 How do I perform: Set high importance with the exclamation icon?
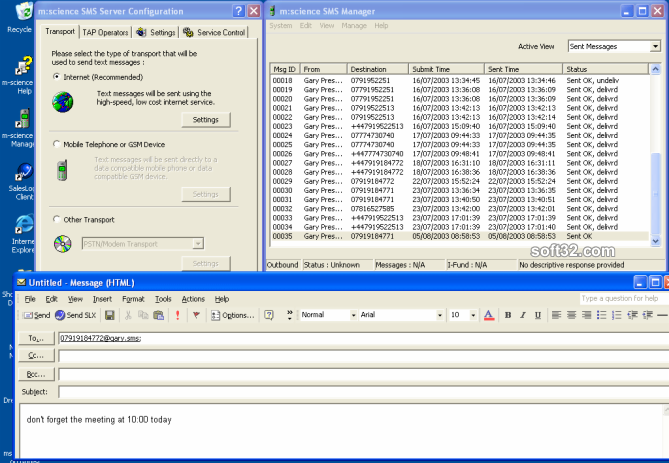[x=177, y=315]
